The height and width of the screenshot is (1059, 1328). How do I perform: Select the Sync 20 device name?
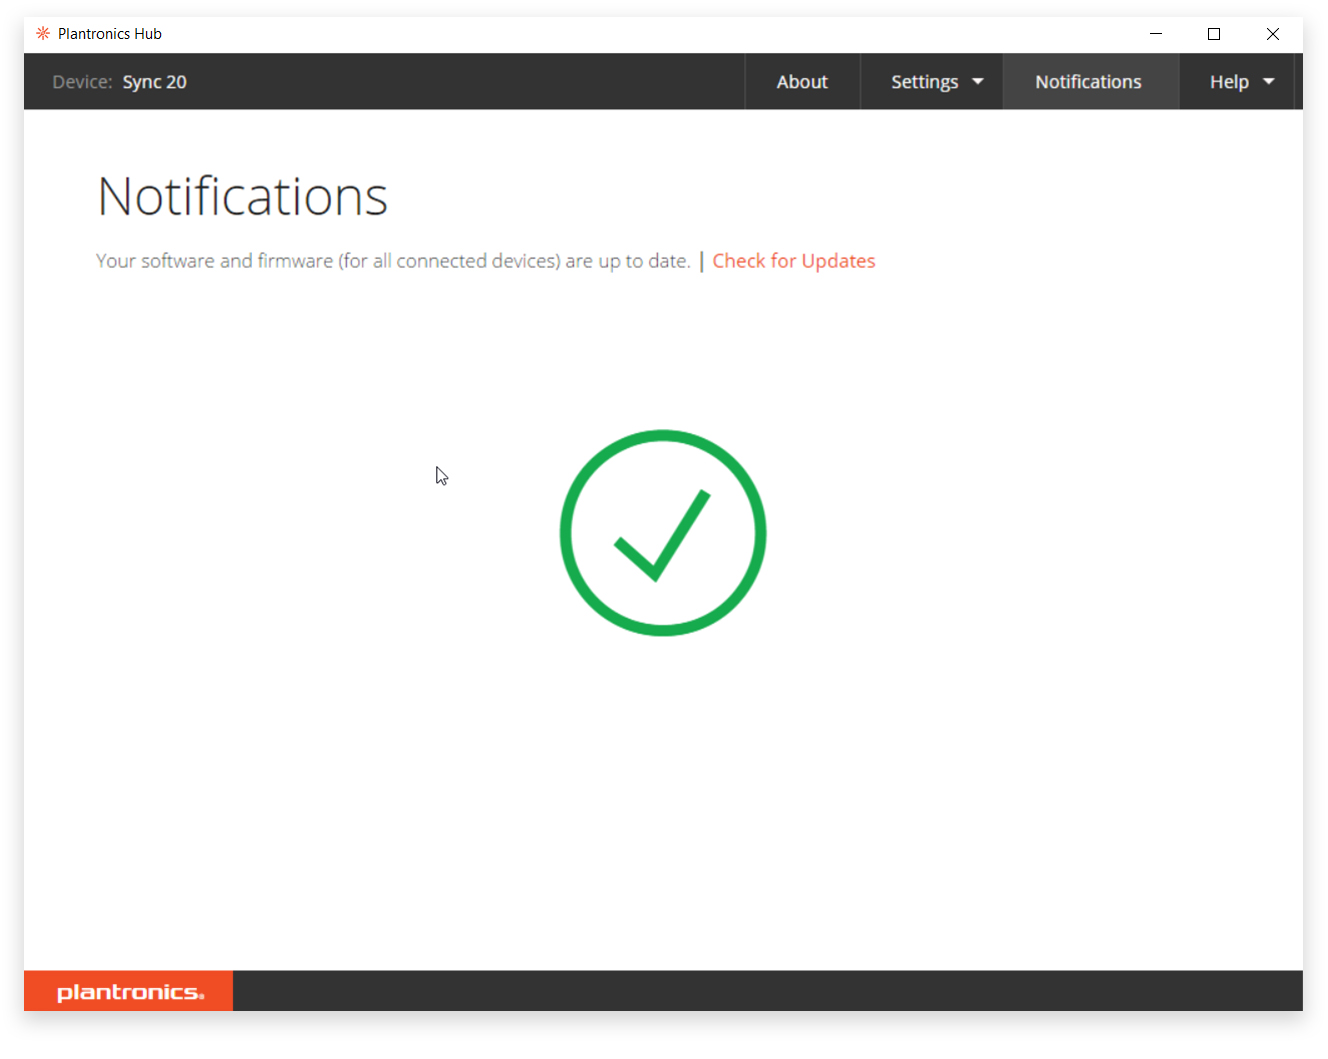tap(155, 82)
